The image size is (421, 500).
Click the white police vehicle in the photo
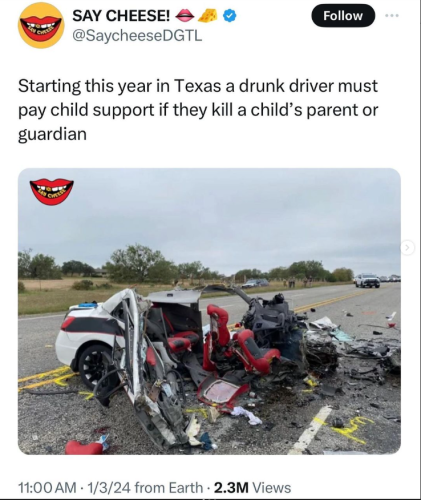pos(367,280)
